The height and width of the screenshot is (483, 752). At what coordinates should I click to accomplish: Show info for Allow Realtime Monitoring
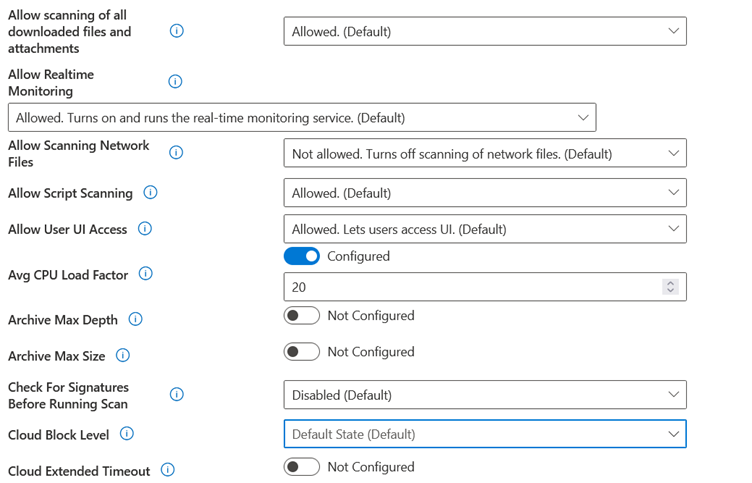click(175, 82)
